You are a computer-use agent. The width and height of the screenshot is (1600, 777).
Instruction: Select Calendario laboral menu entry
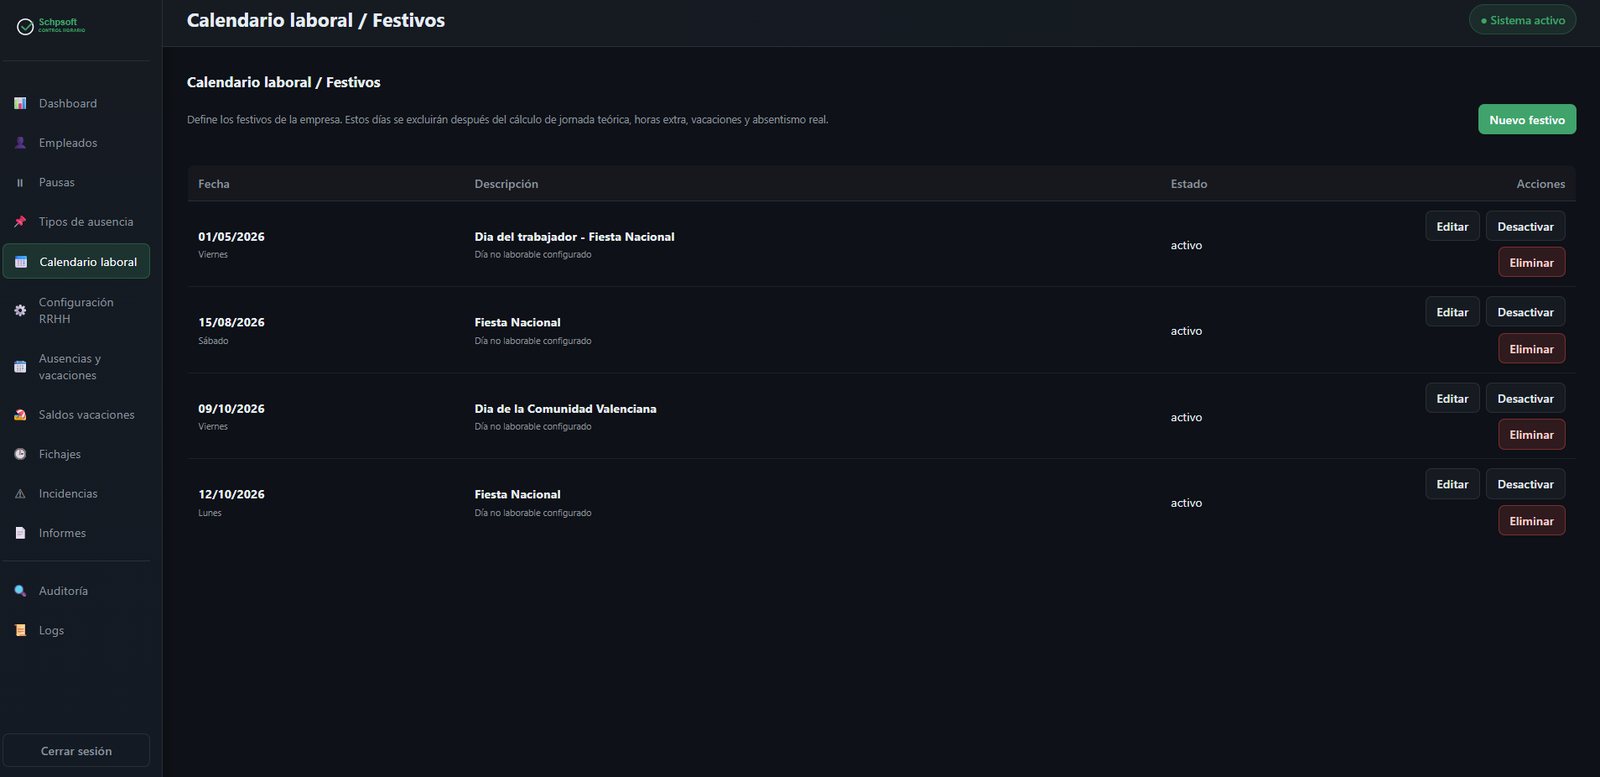76,262
